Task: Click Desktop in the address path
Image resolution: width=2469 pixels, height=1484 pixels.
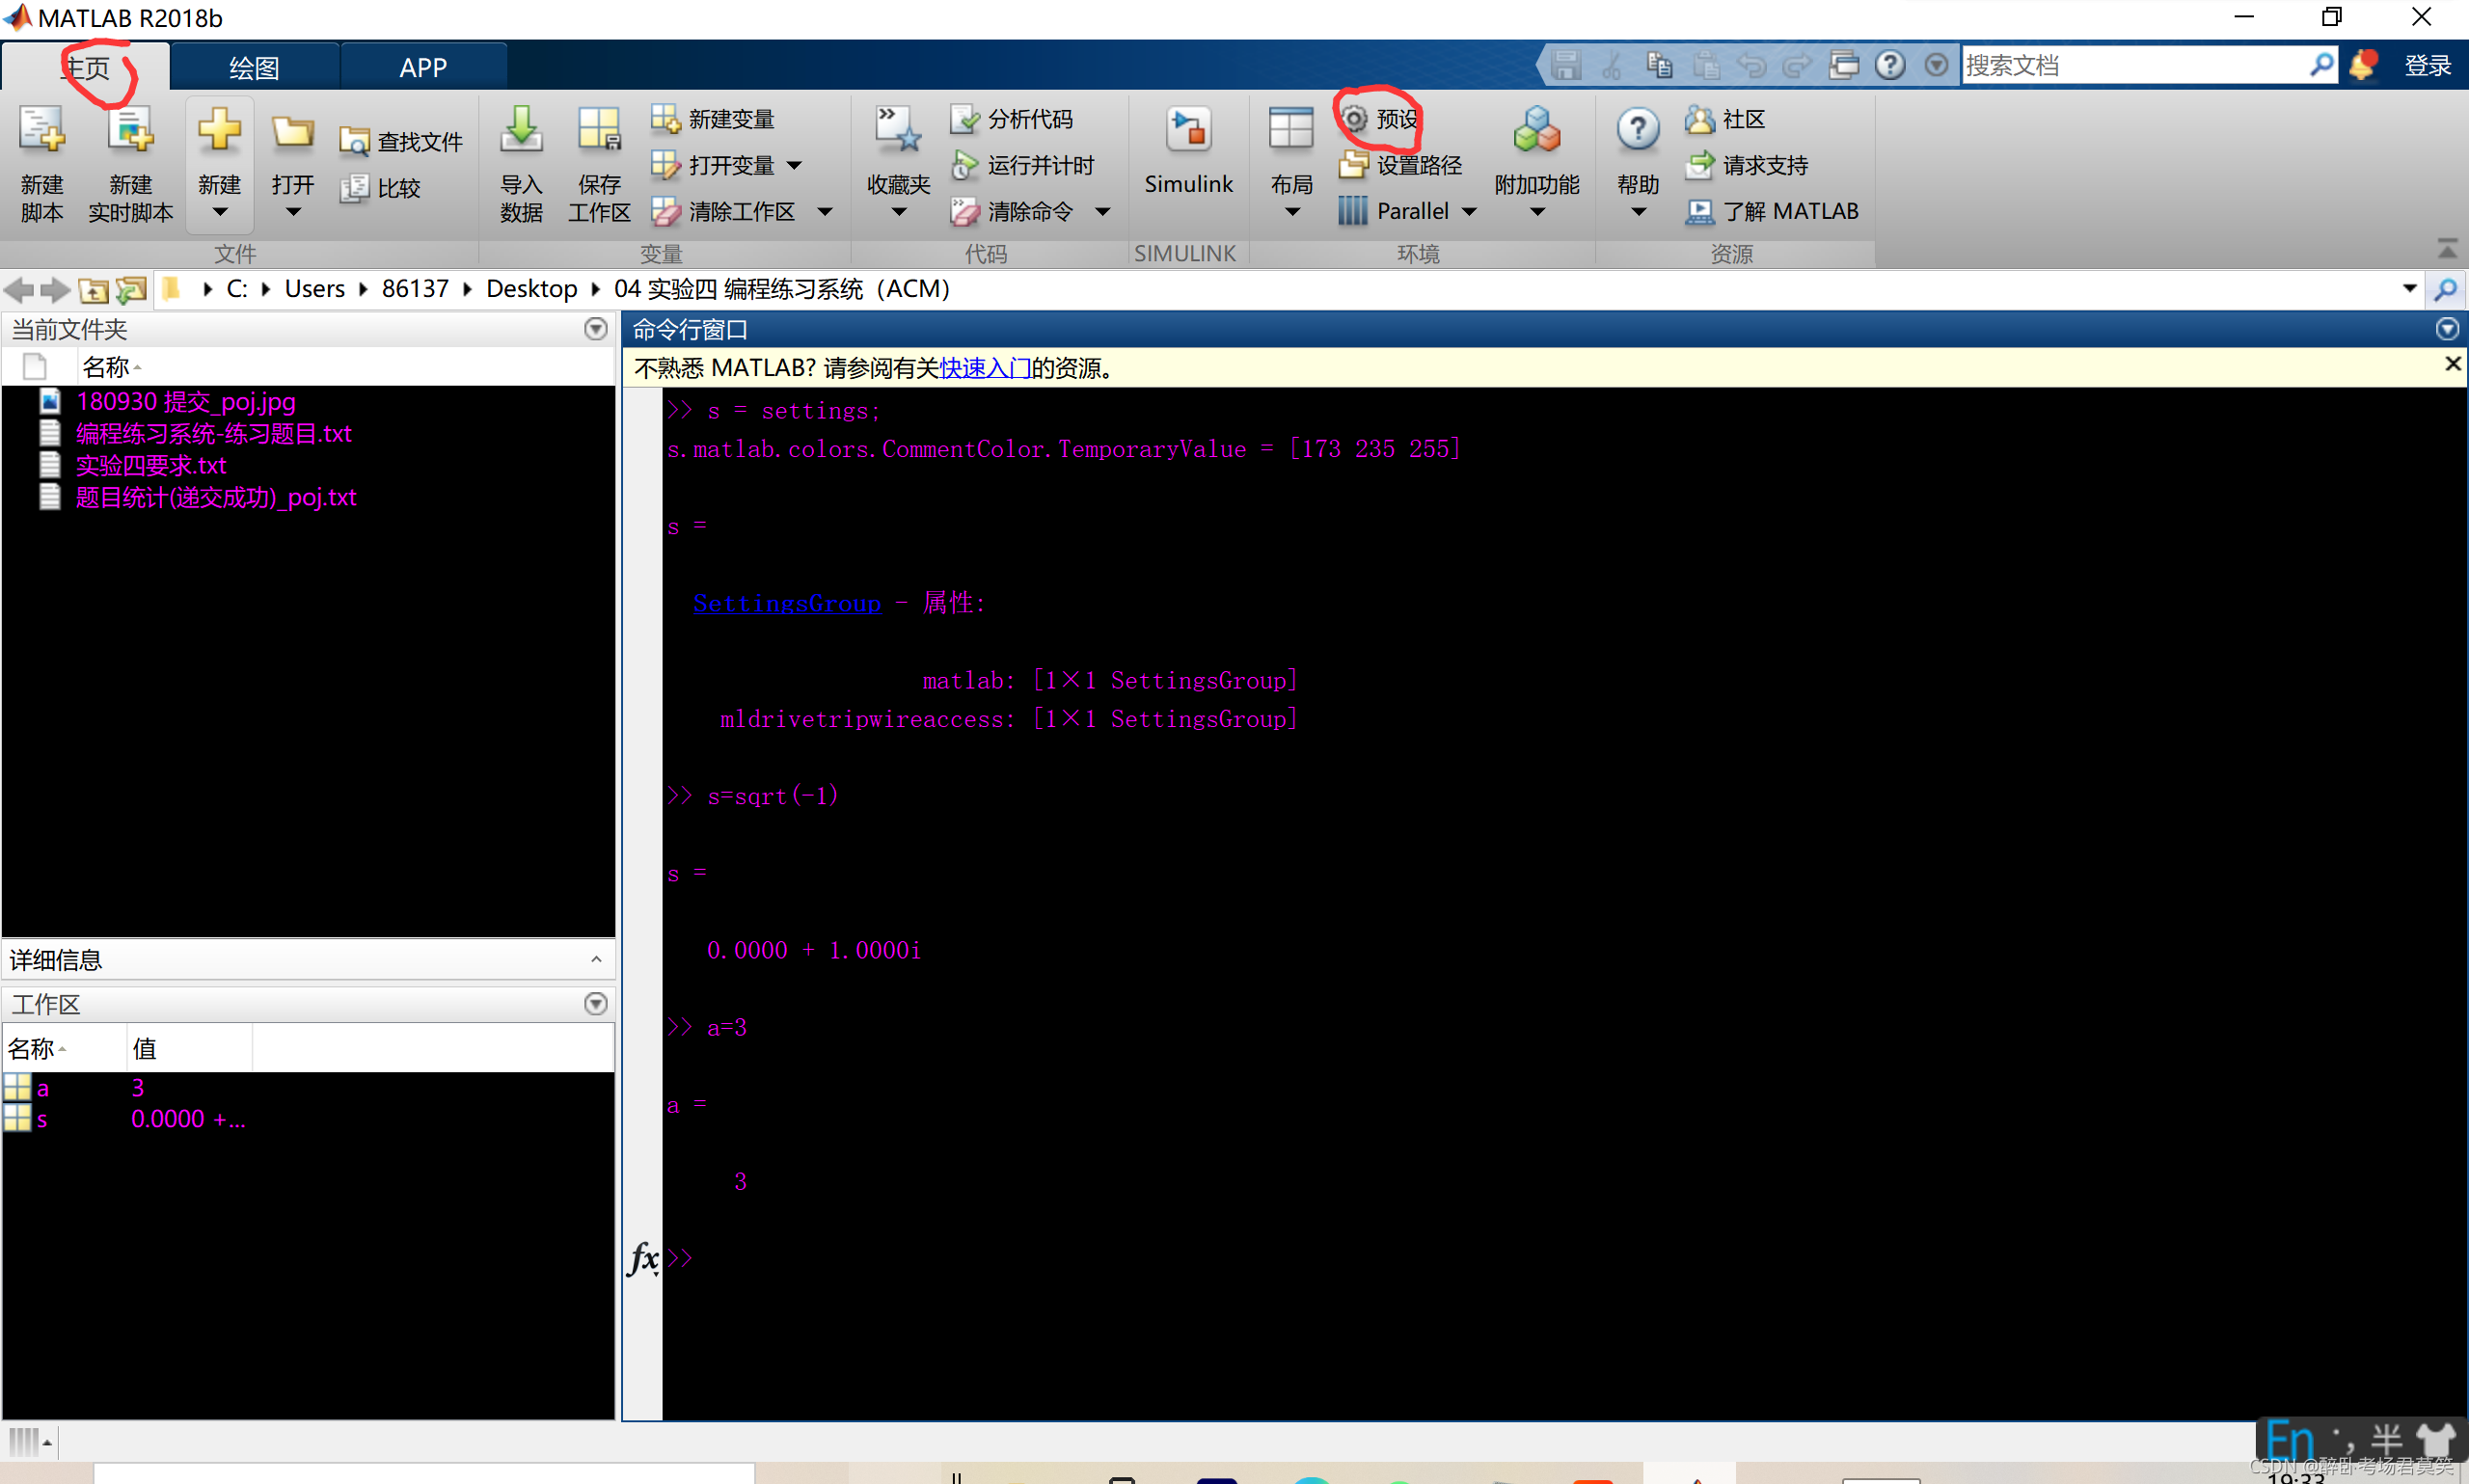Action: click(x=531, y=289)
